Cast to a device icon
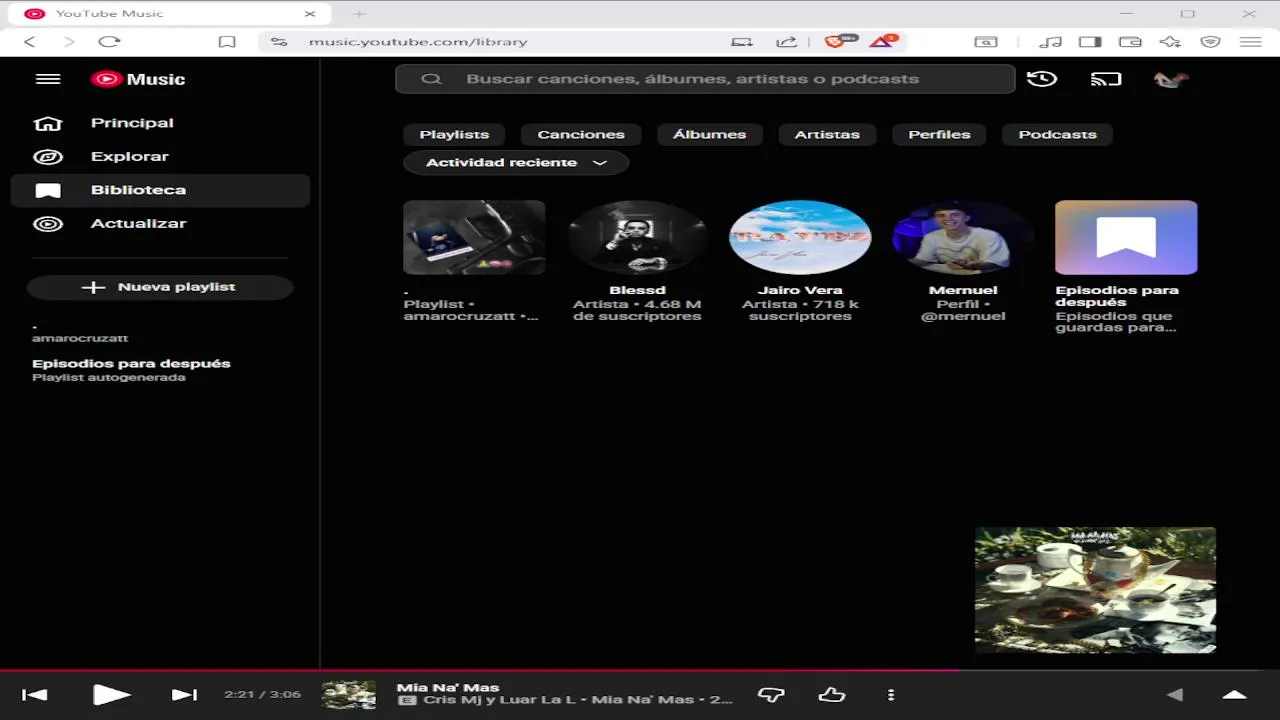This screenshot has height=720, width=1280. point(1106,79)
